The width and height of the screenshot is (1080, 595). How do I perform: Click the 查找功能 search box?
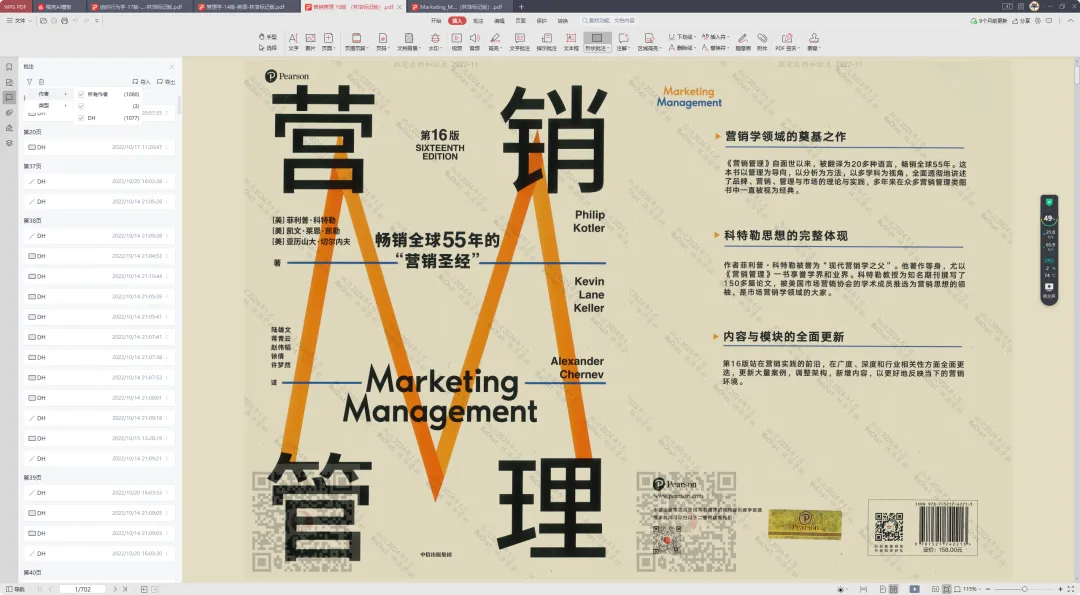coord(608,21)
